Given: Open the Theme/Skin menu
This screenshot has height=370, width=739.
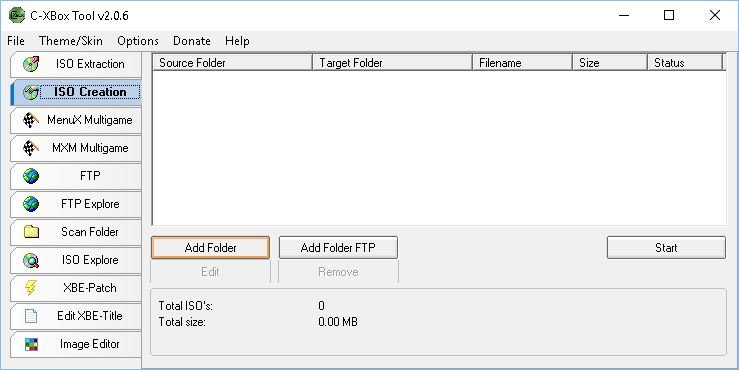Looking at the screenshot, I should tap(71, 41).
